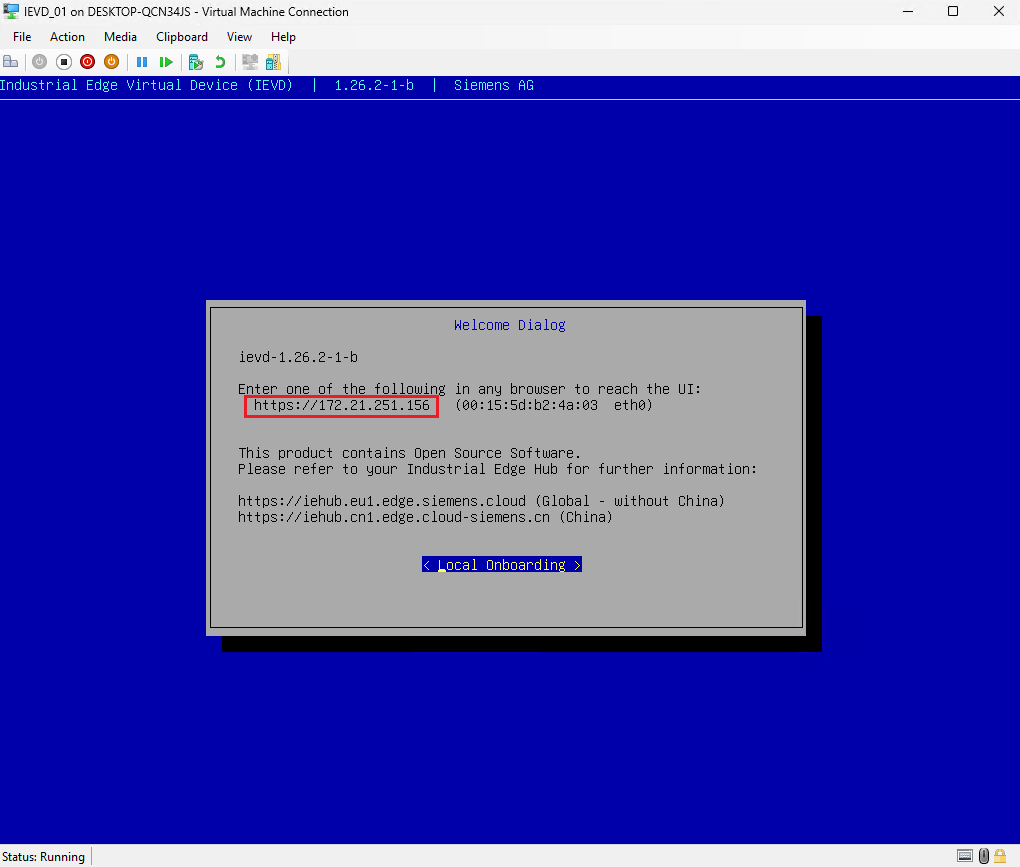Open the Action menu

coord(67,37)
